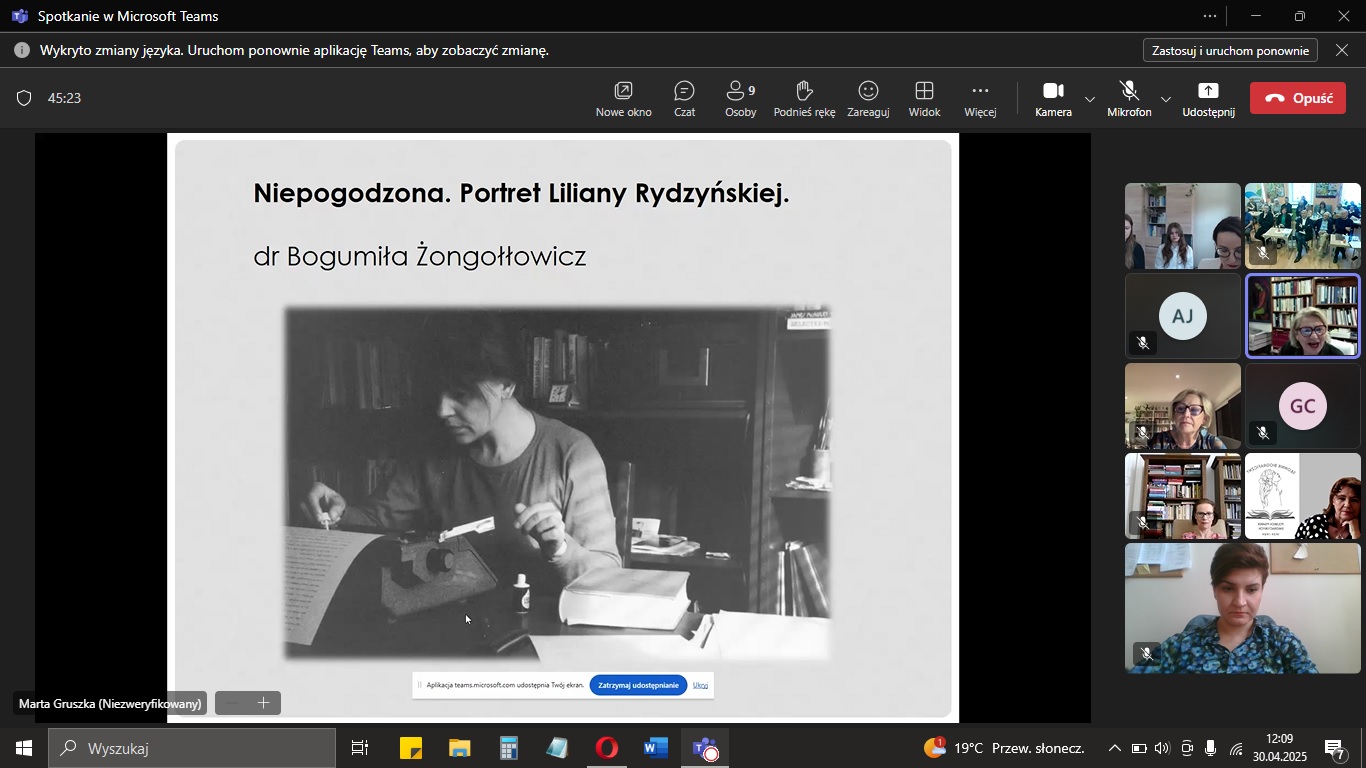Viewport: 1366px width, 768px height.
Task: Open Word from the Windows taskbar
Action: click(x=656, y=748)
